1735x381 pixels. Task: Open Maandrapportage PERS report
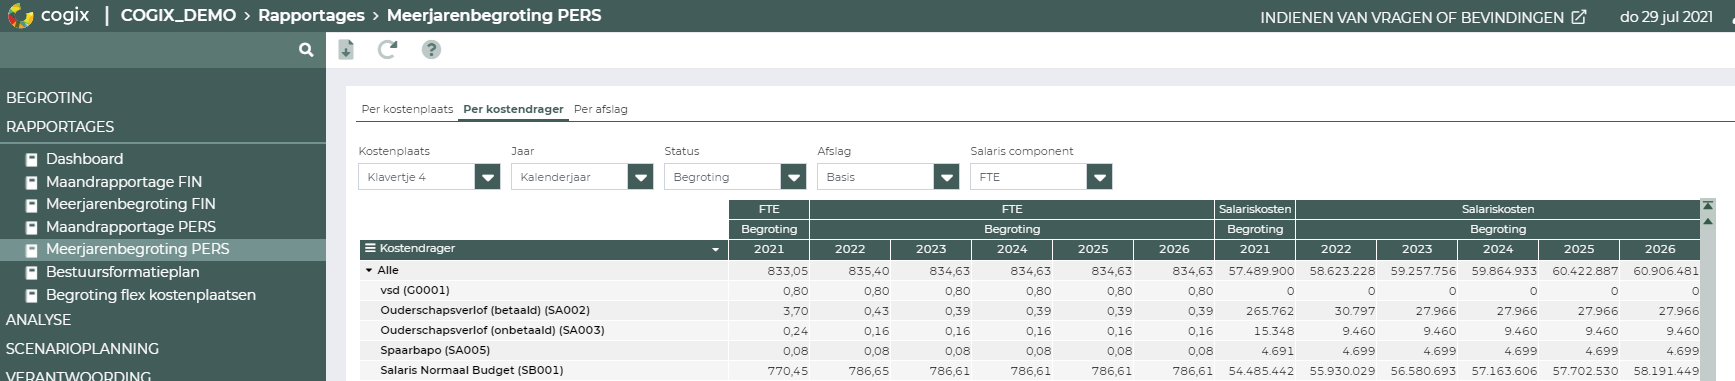[x=131, y=227]
